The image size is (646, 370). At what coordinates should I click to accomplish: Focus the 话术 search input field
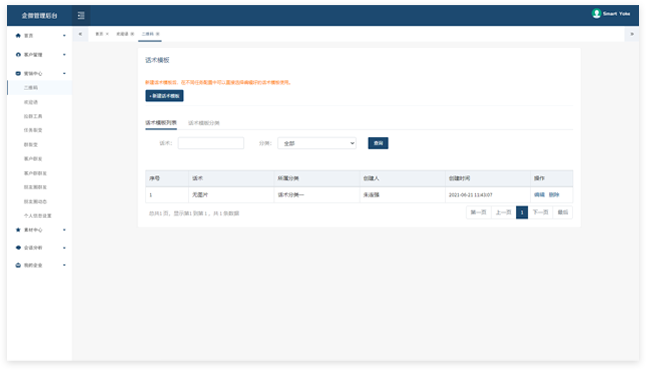point(211,143)
